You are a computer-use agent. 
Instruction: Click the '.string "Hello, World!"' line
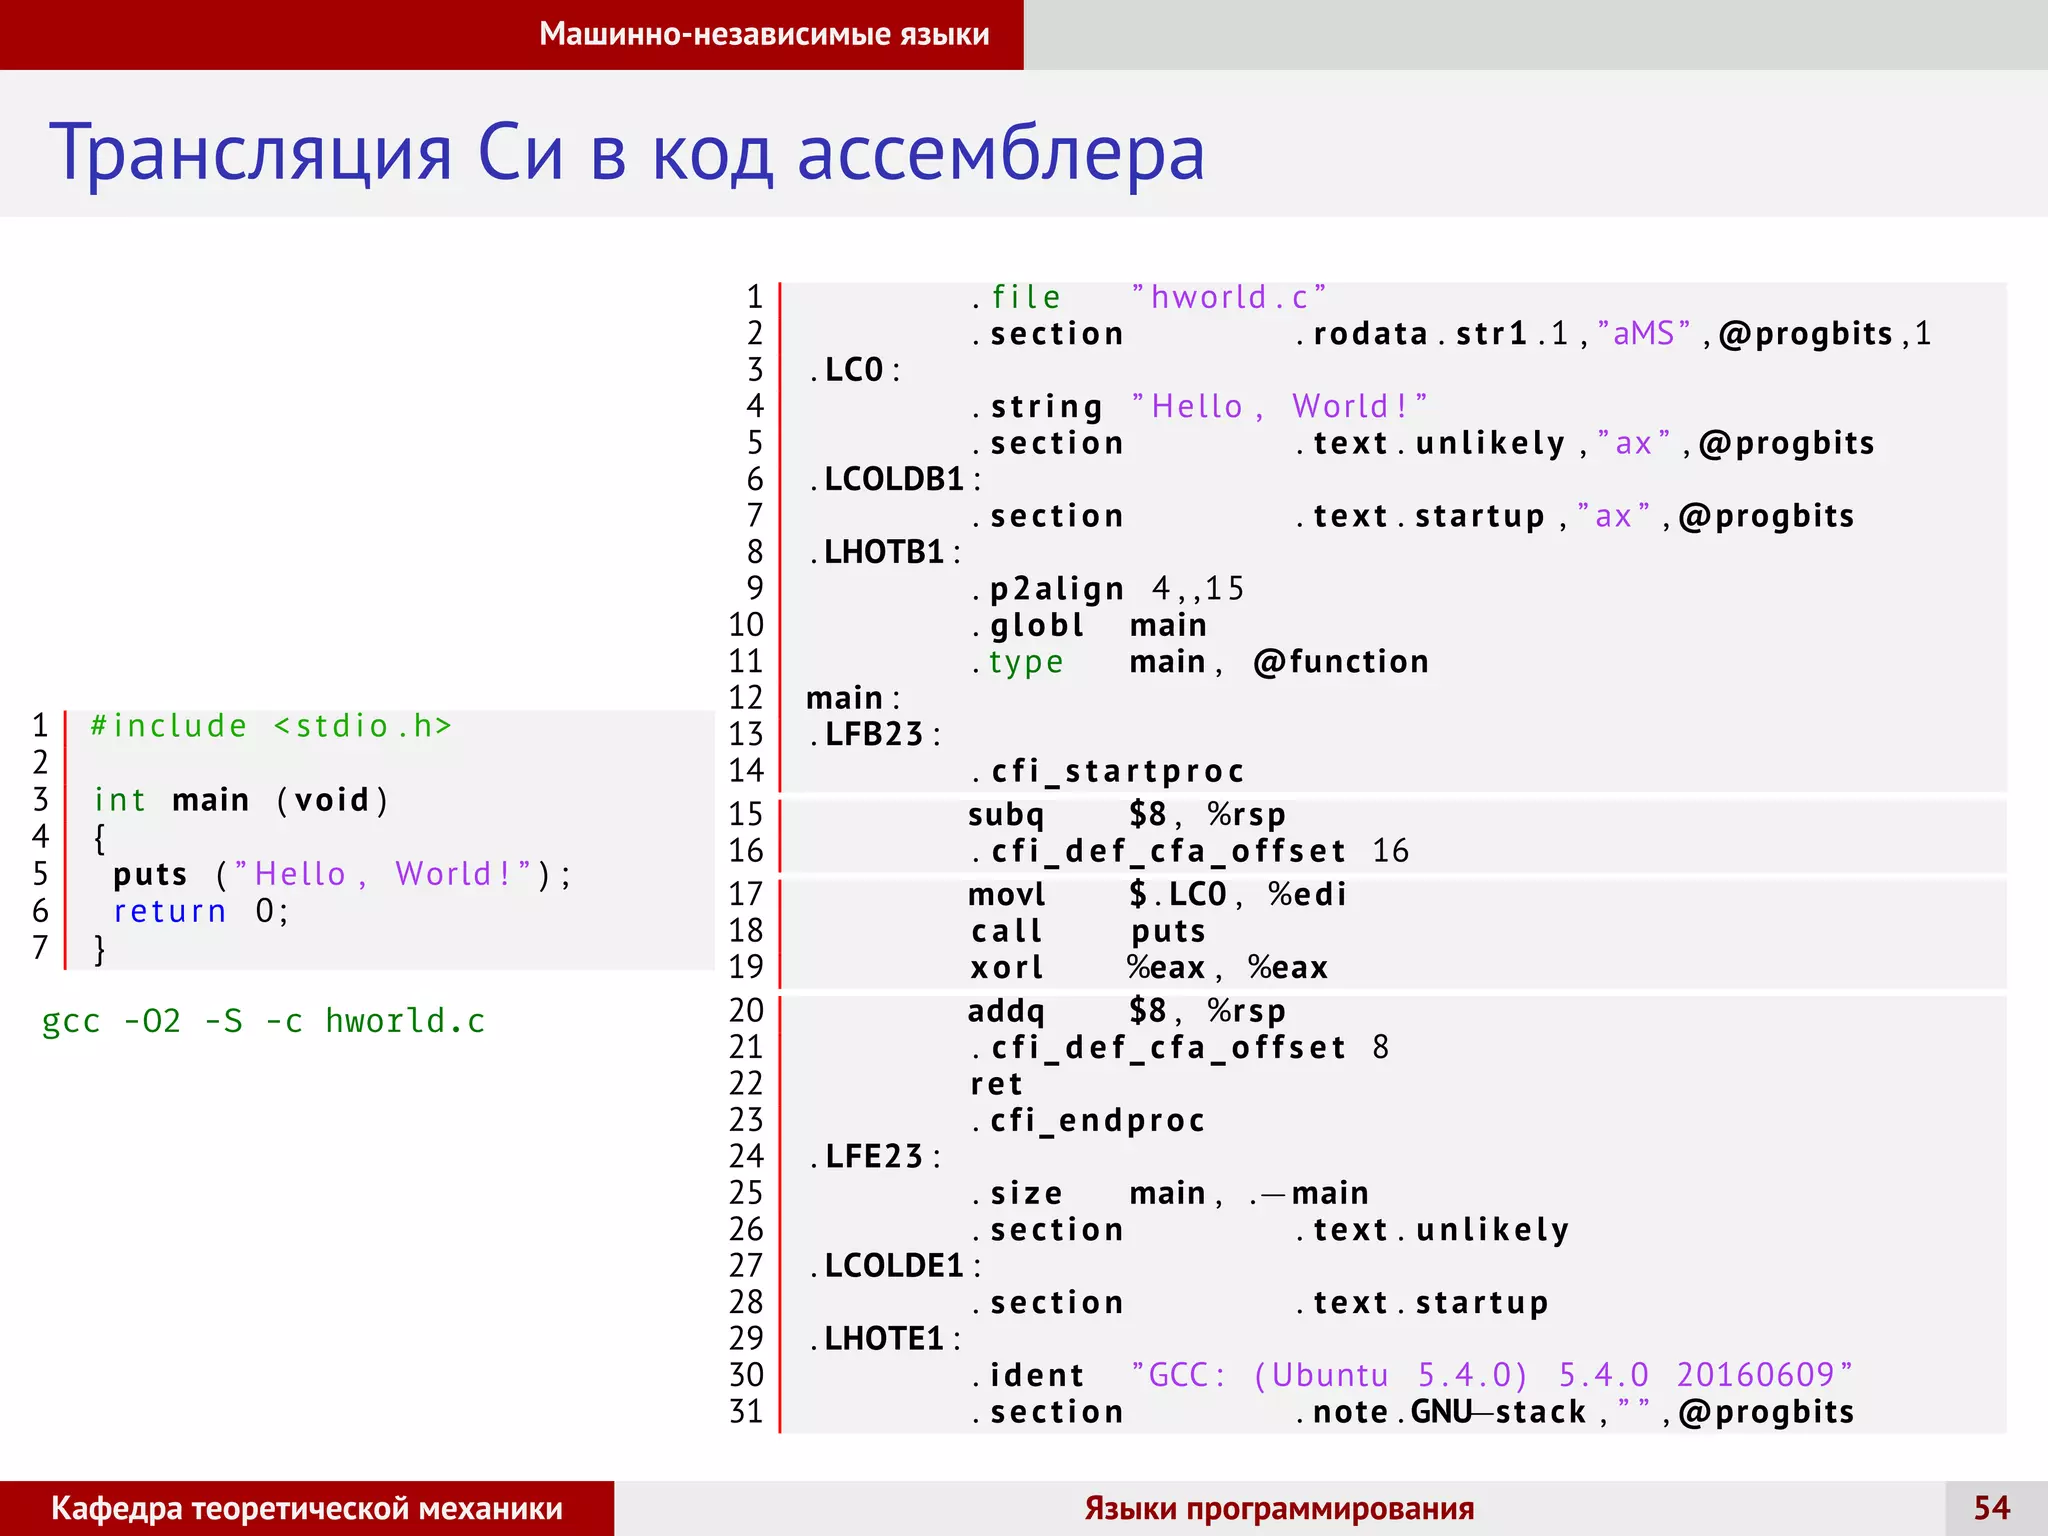click(1199, 406)
